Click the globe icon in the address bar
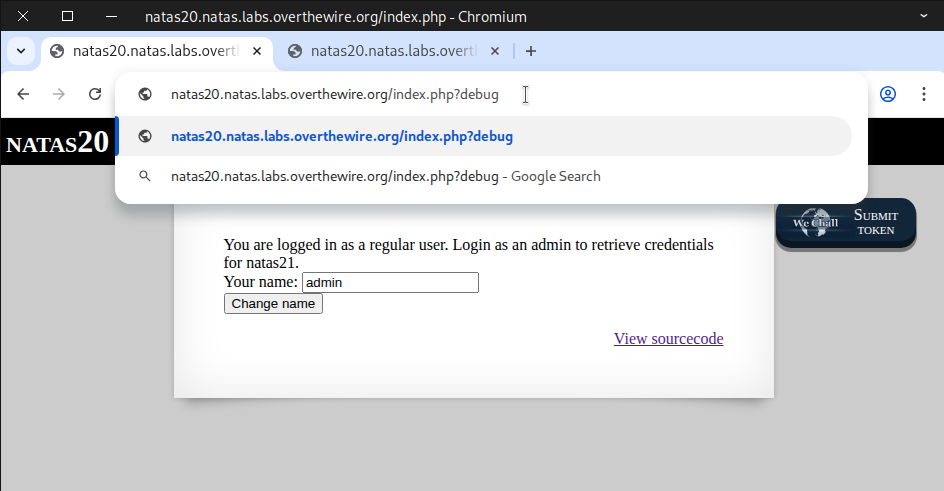944x491 pixels. tap(145, 94)
